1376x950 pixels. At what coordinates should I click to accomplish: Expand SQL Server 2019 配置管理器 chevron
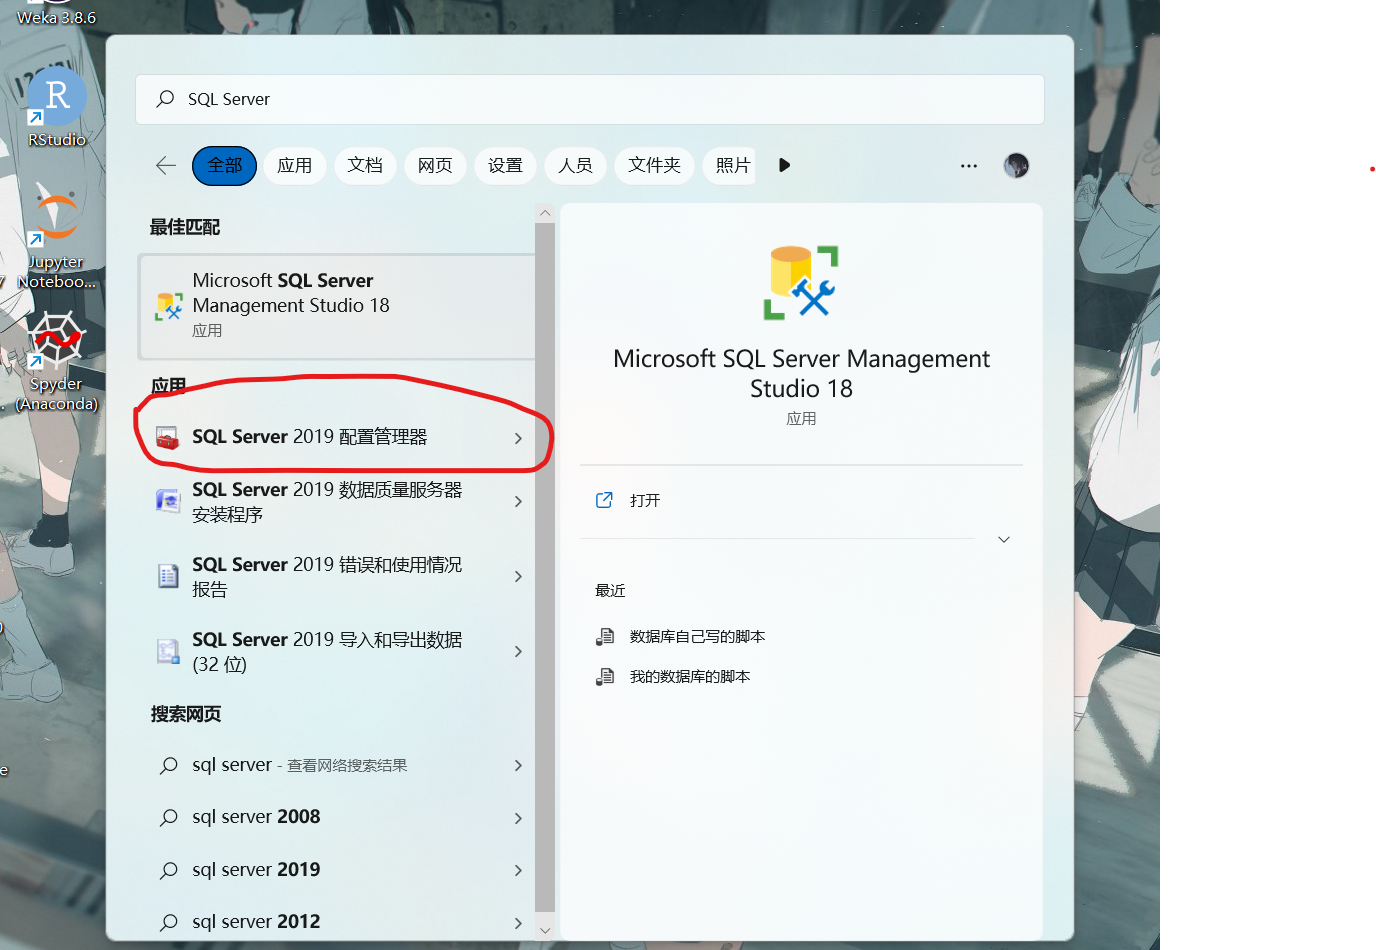518,438
